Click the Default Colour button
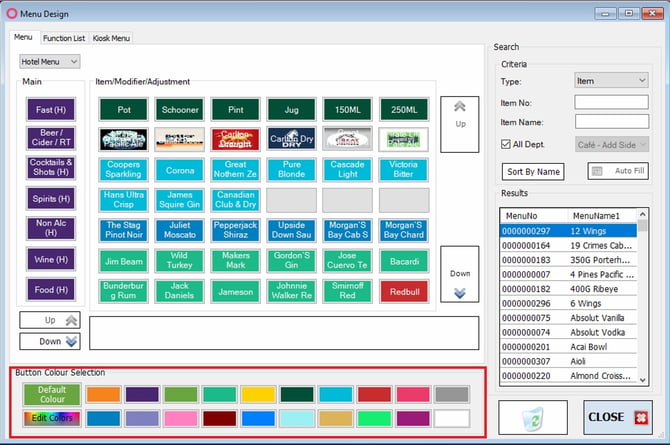 tap(52, 394)
